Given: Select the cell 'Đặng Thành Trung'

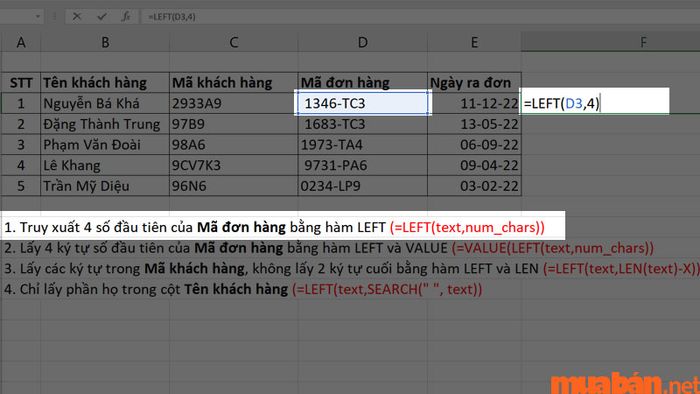Looking at the screenshot, I should pyautogui.click(x=105, y=124).
